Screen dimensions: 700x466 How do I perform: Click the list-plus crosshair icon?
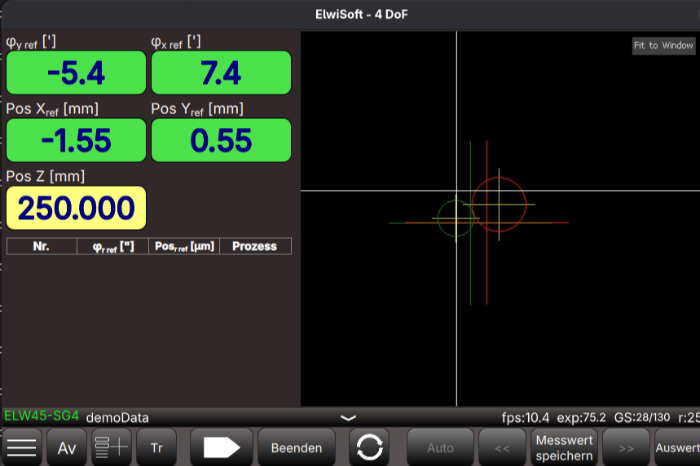pyautogui.click(x=111, y=448)
